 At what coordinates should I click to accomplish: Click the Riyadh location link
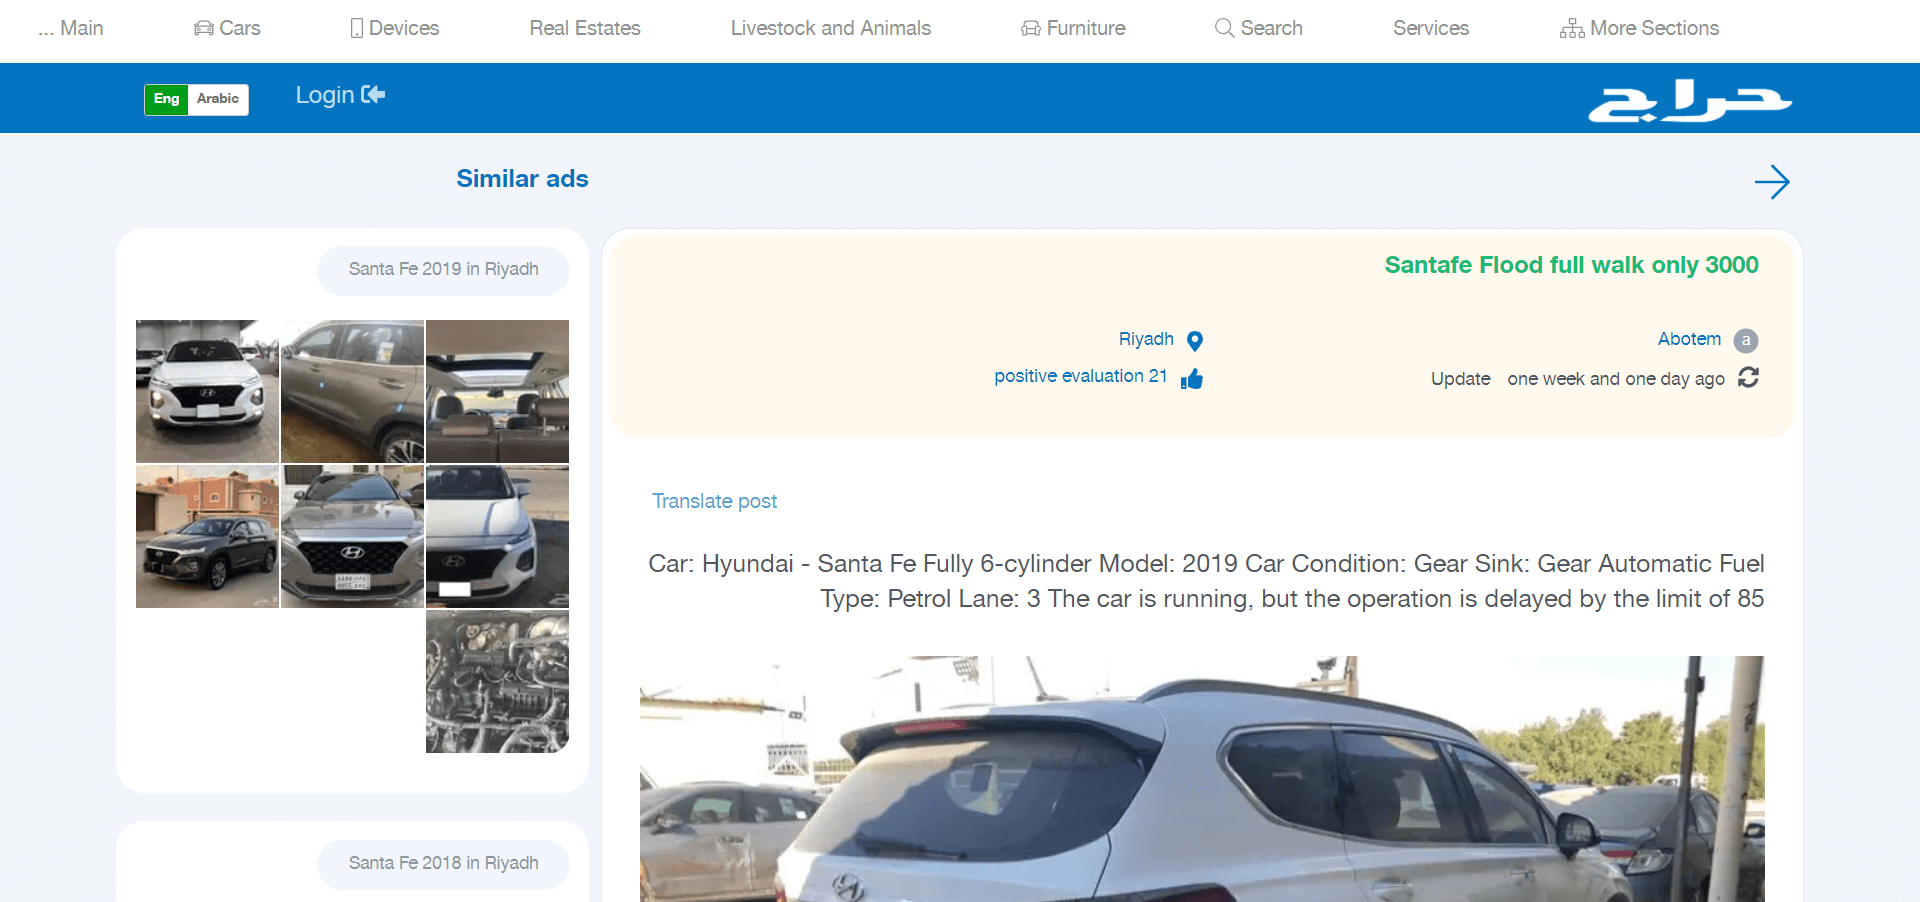tap(1146, 339)
